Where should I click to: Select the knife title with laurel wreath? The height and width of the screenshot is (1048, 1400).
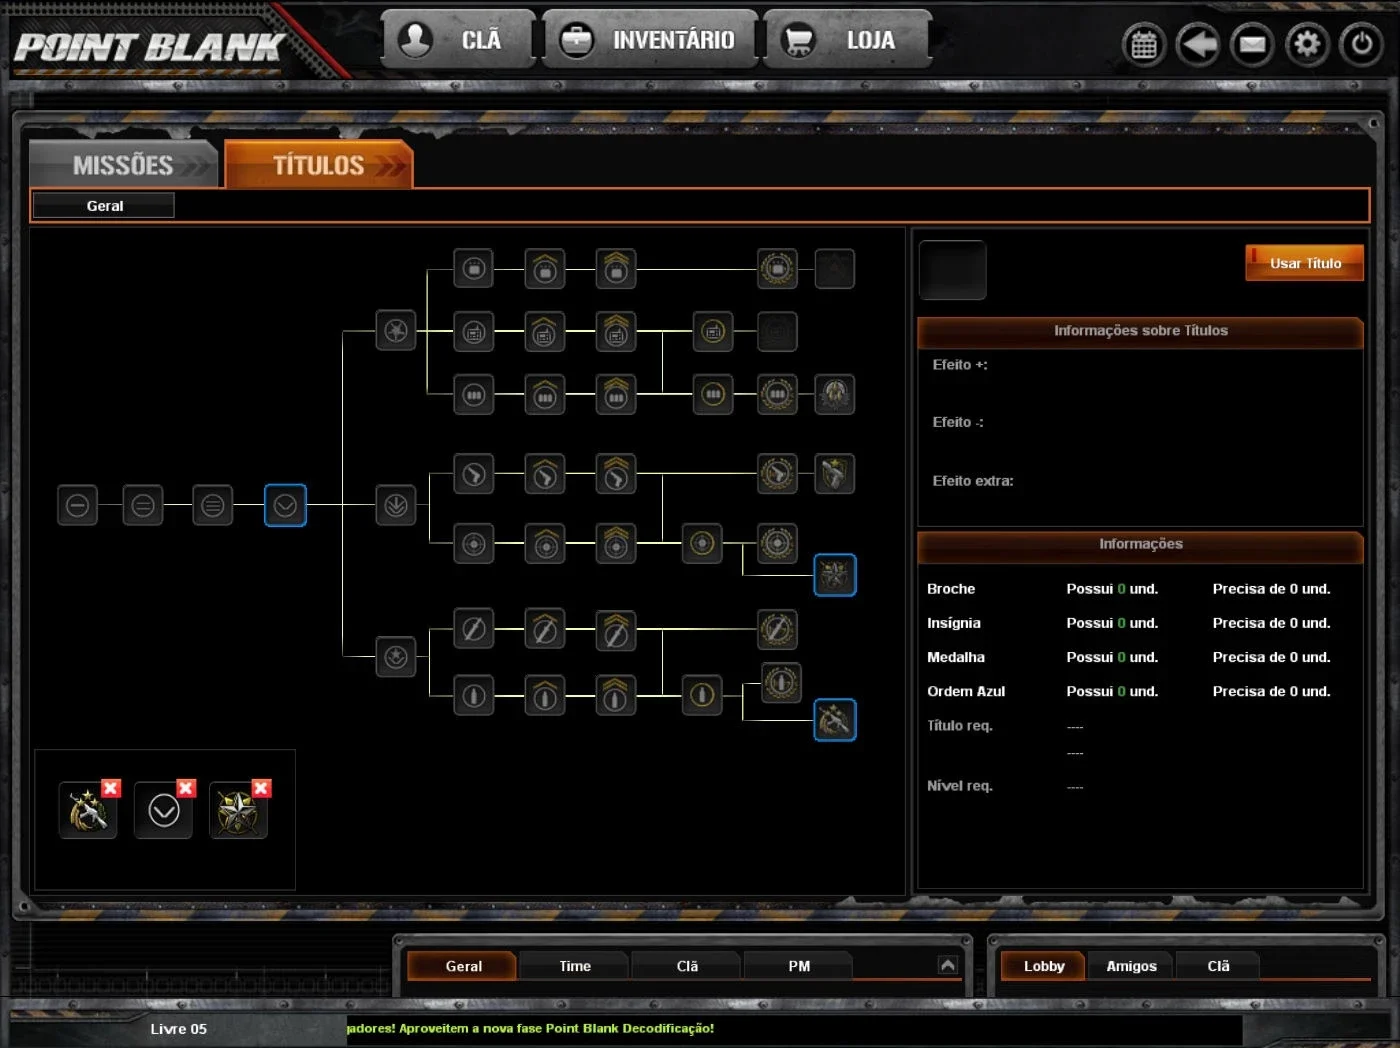[777, 629]
